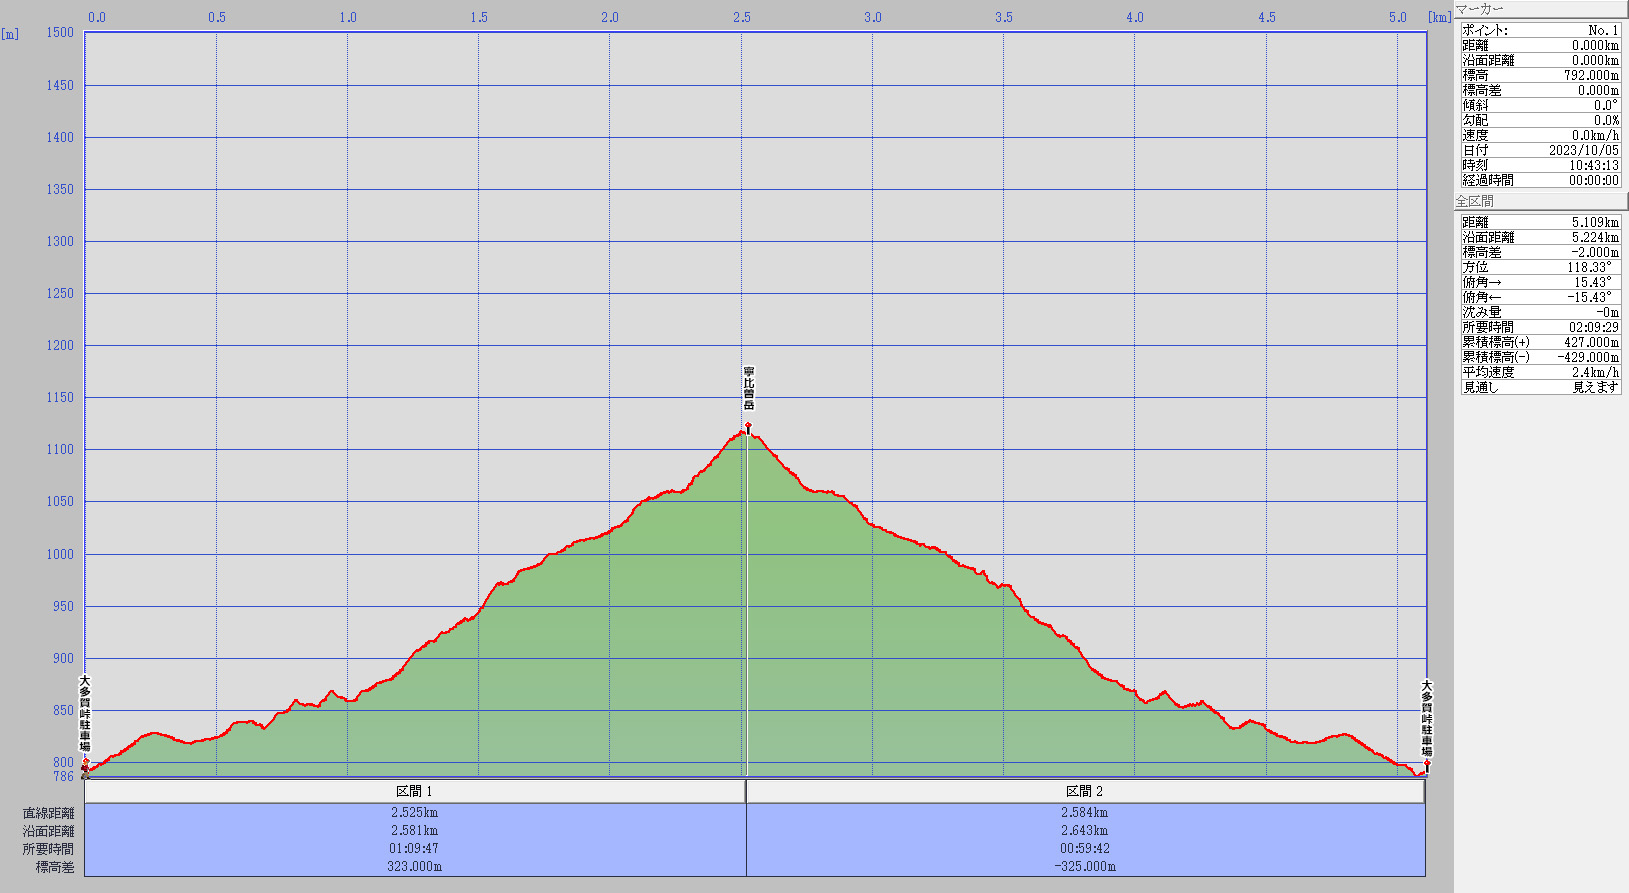
Task: Click the hiker icon at the trail start
Action: click(85, 772)
